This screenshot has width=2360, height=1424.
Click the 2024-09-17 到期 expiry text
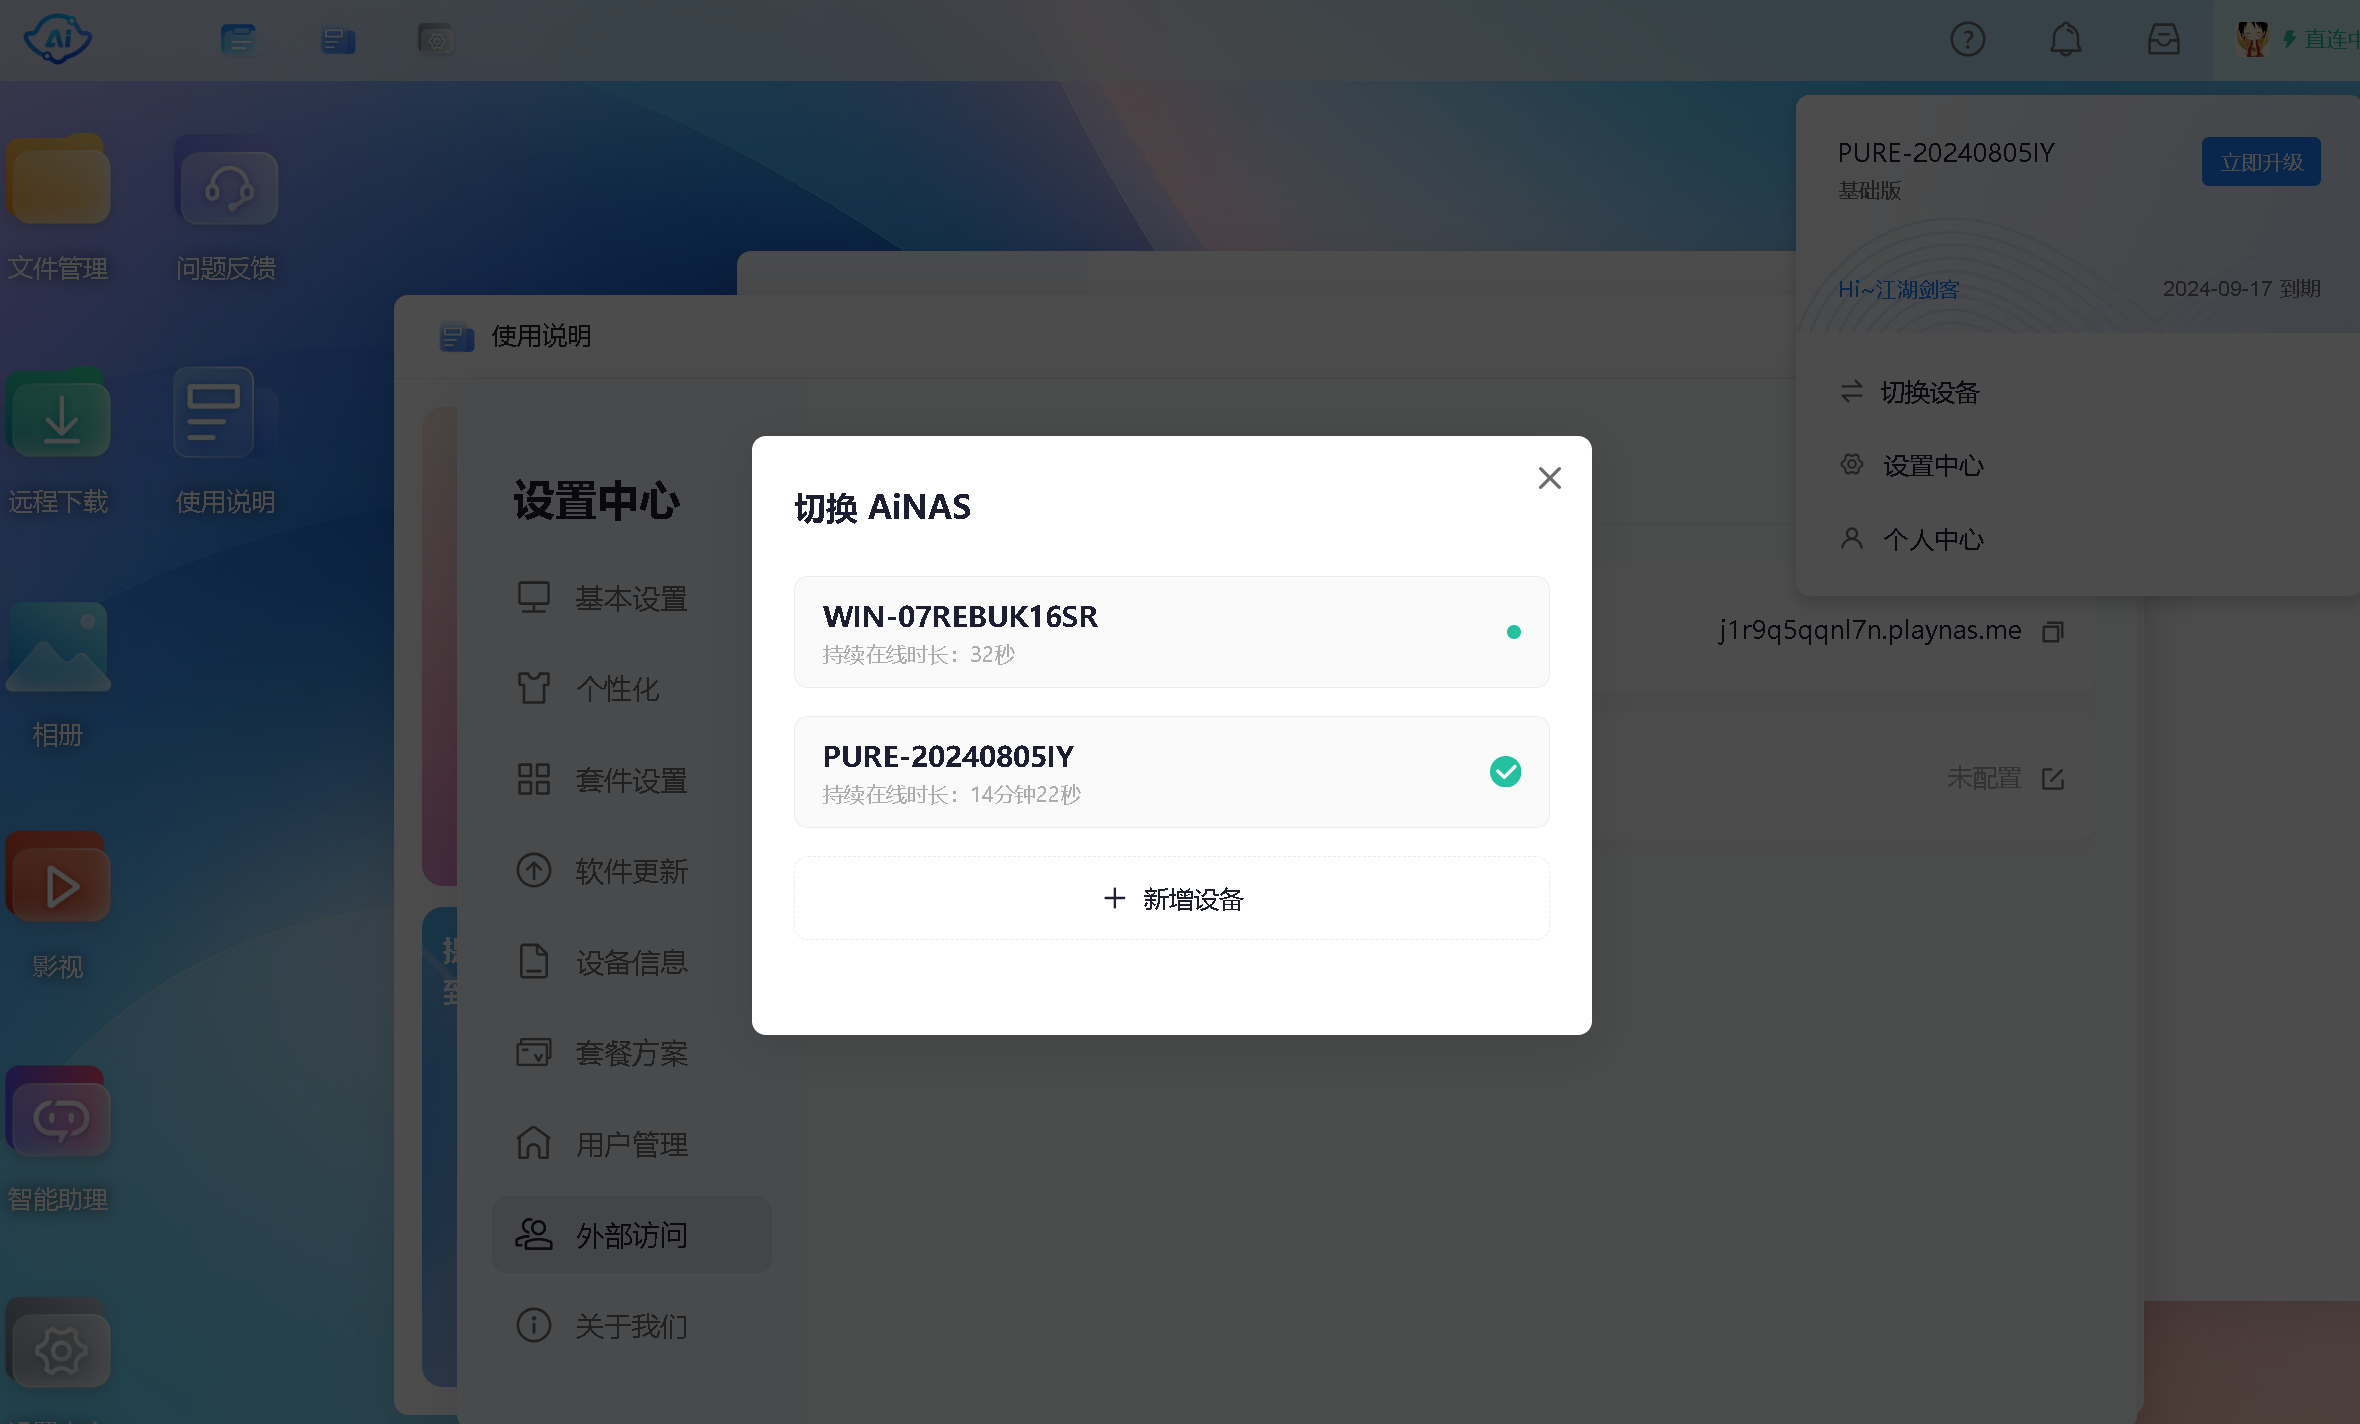tap(2241, 289)
